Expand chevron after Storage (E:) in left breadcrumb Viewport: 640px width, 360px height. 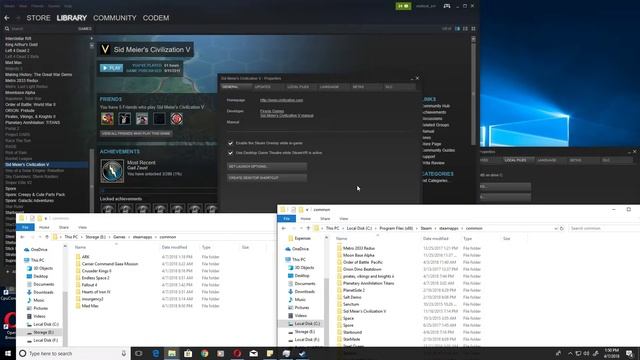point(109,237)
